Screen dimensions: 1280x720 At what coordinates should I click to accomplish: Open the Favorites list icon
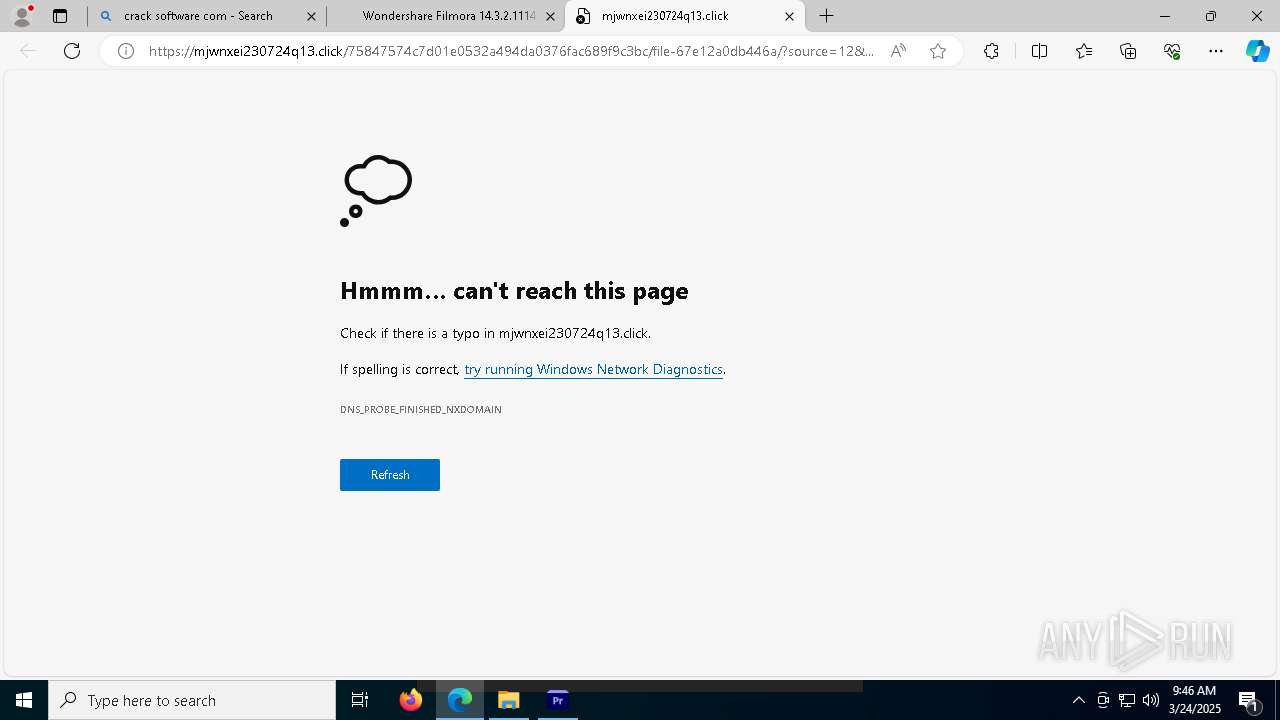click(1084, 51)
